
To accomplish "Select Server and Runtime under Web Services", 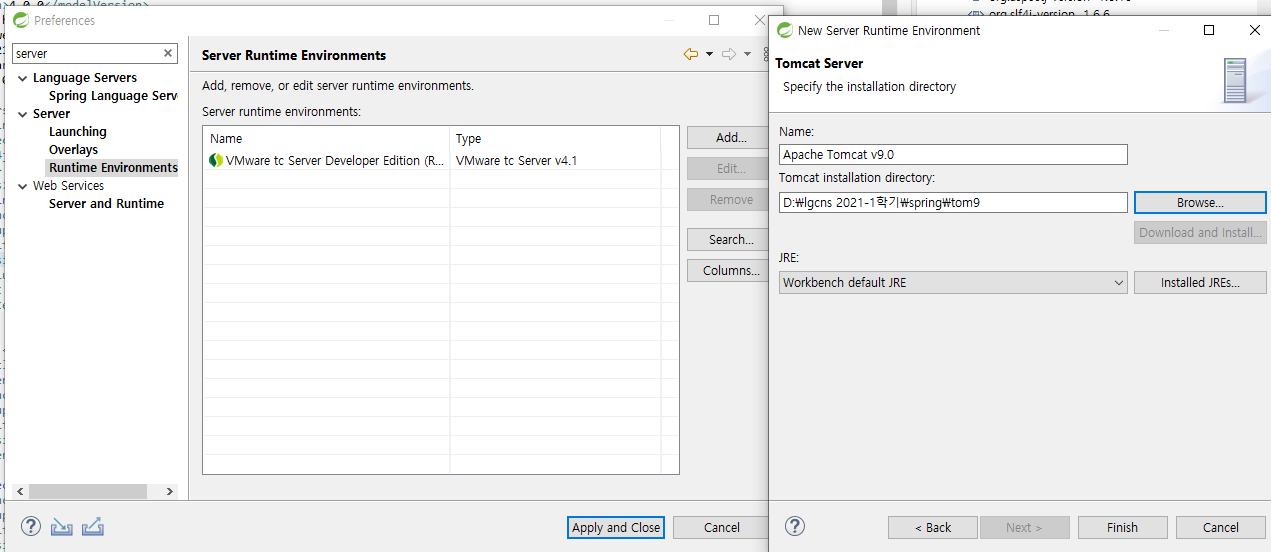I will coord(106,204).
